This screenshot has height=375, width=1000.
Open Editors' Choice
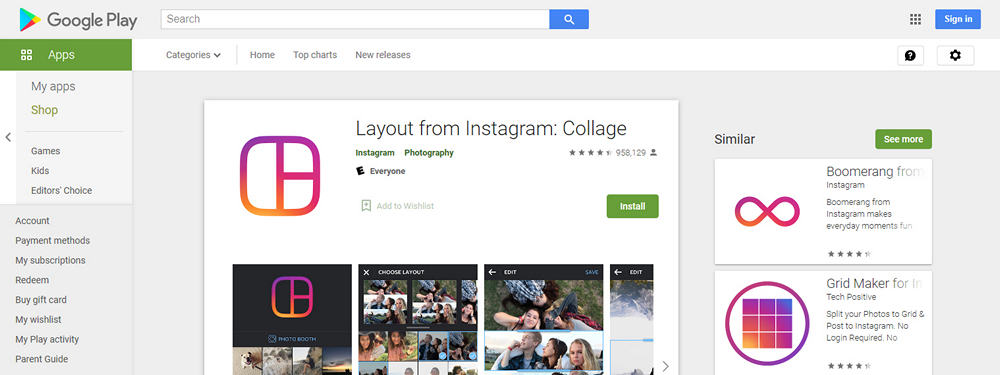pyautogui.click(x=61, y=191)
